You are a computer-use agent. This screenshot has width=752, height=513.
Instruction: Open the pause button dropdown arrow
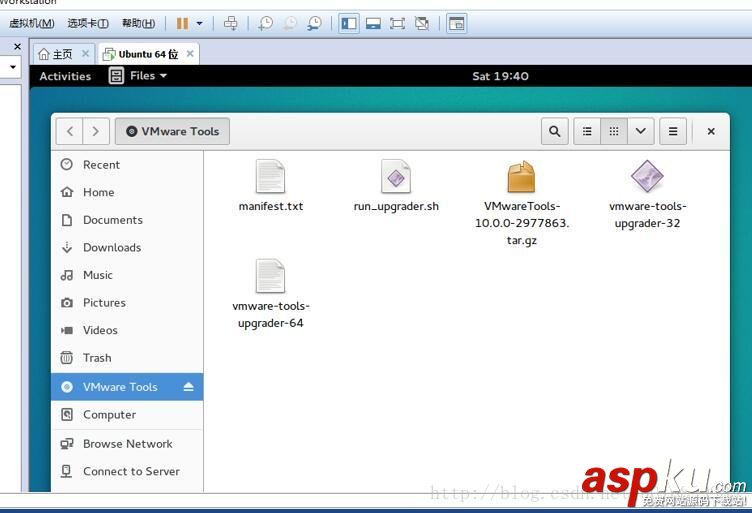coord(200,23)
